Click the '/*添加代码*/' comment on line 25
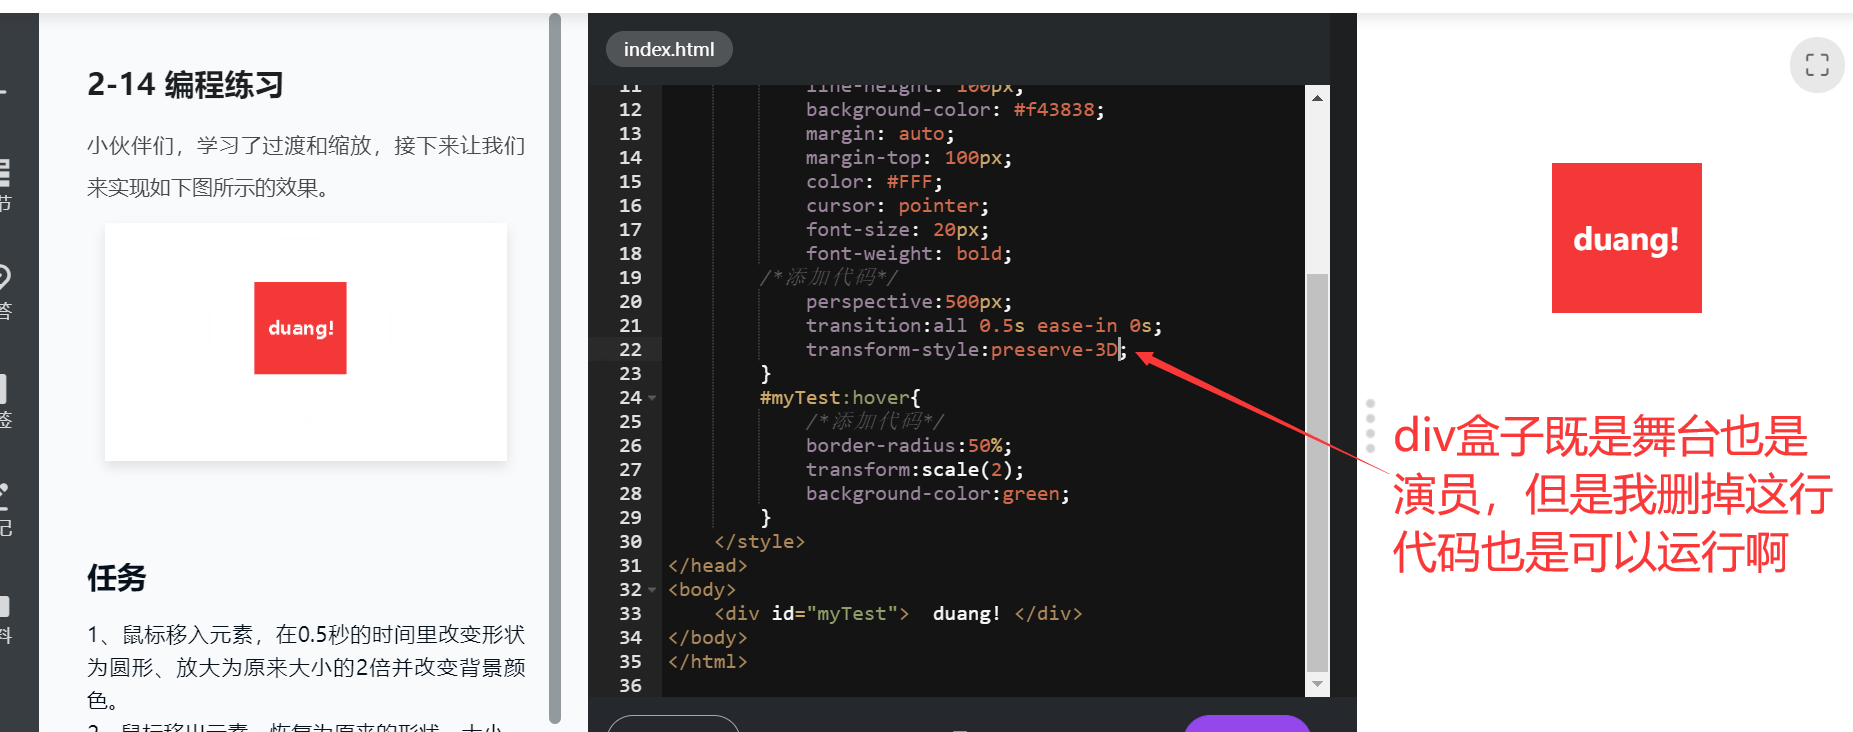Screen dimensions: 1853x732 875,422
